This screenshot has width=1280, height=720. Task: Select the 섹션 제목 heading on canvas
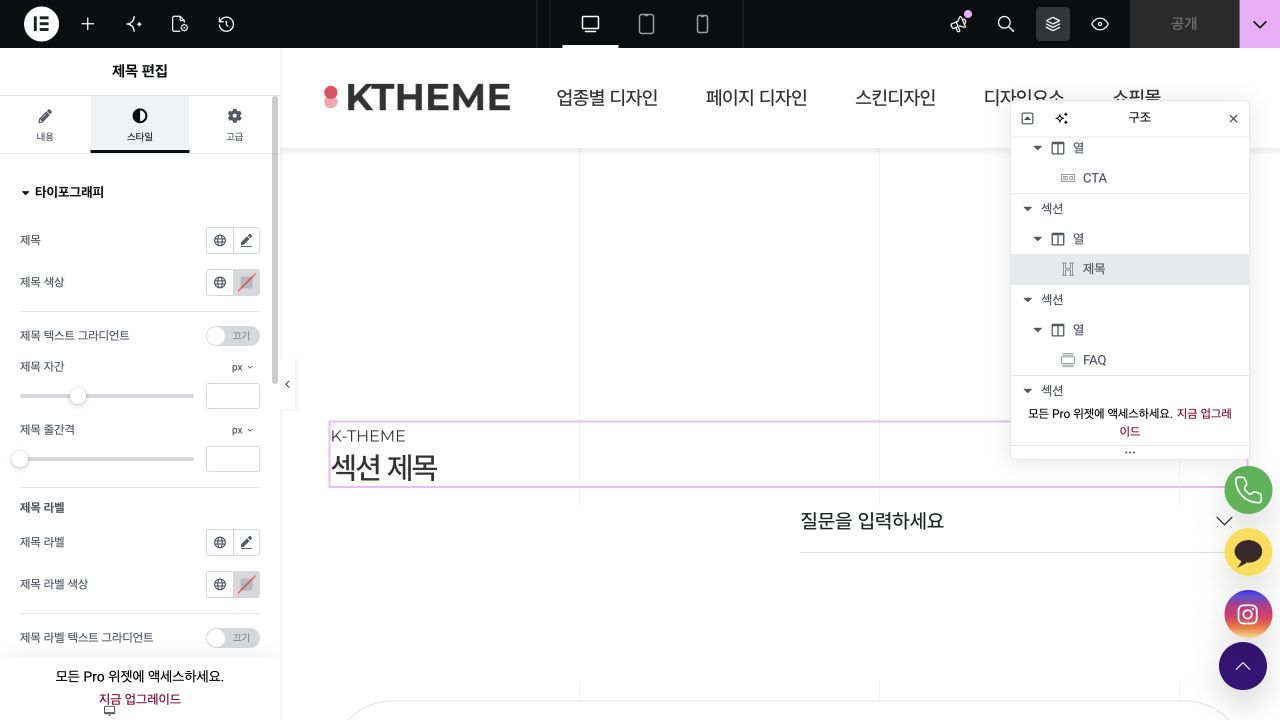pos(384,467)
